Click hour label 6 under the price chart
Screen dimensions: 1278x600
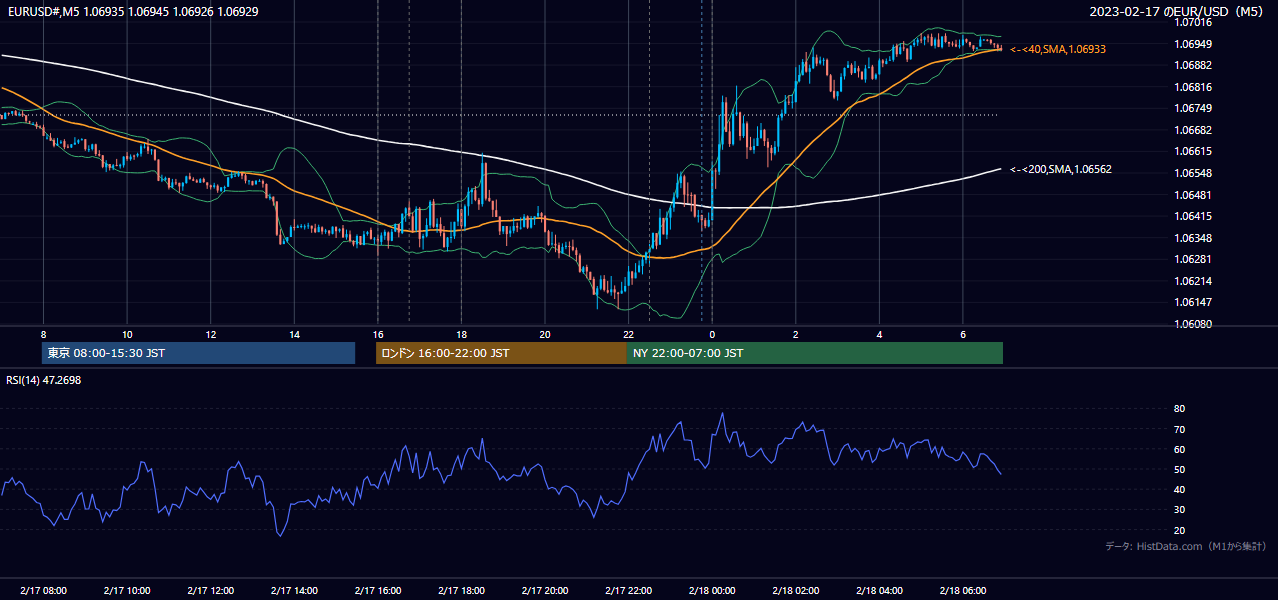pyautogui.click(x=962, y=334)
